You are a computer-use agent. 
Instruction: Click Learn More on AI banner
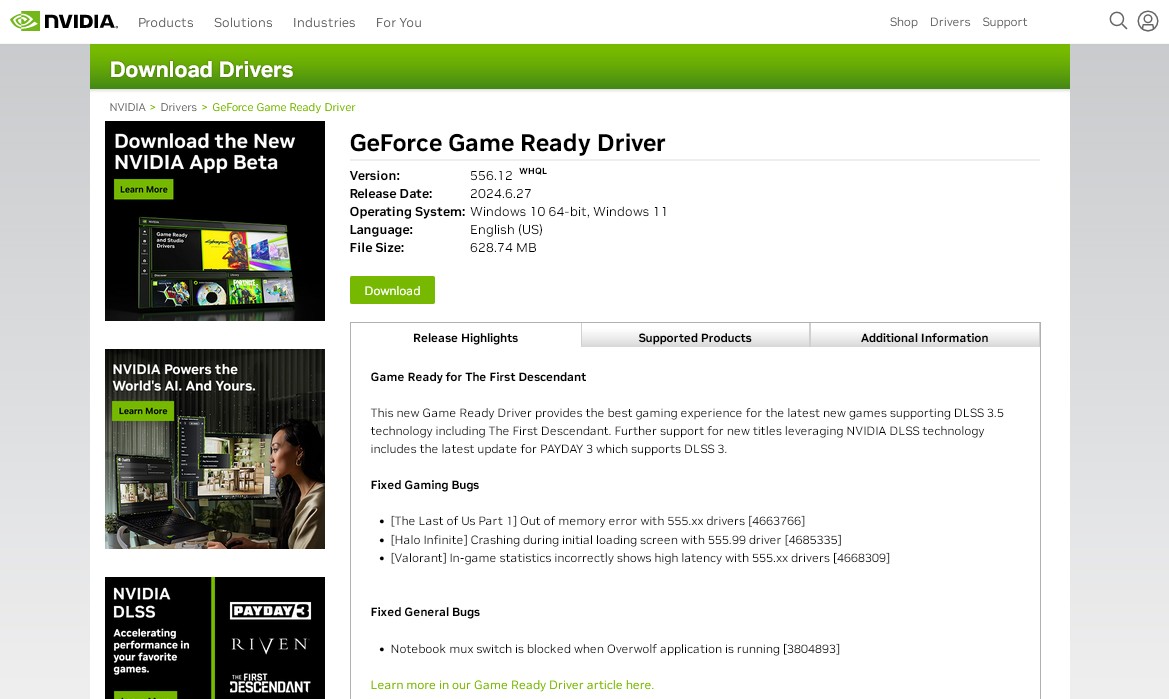142,411
